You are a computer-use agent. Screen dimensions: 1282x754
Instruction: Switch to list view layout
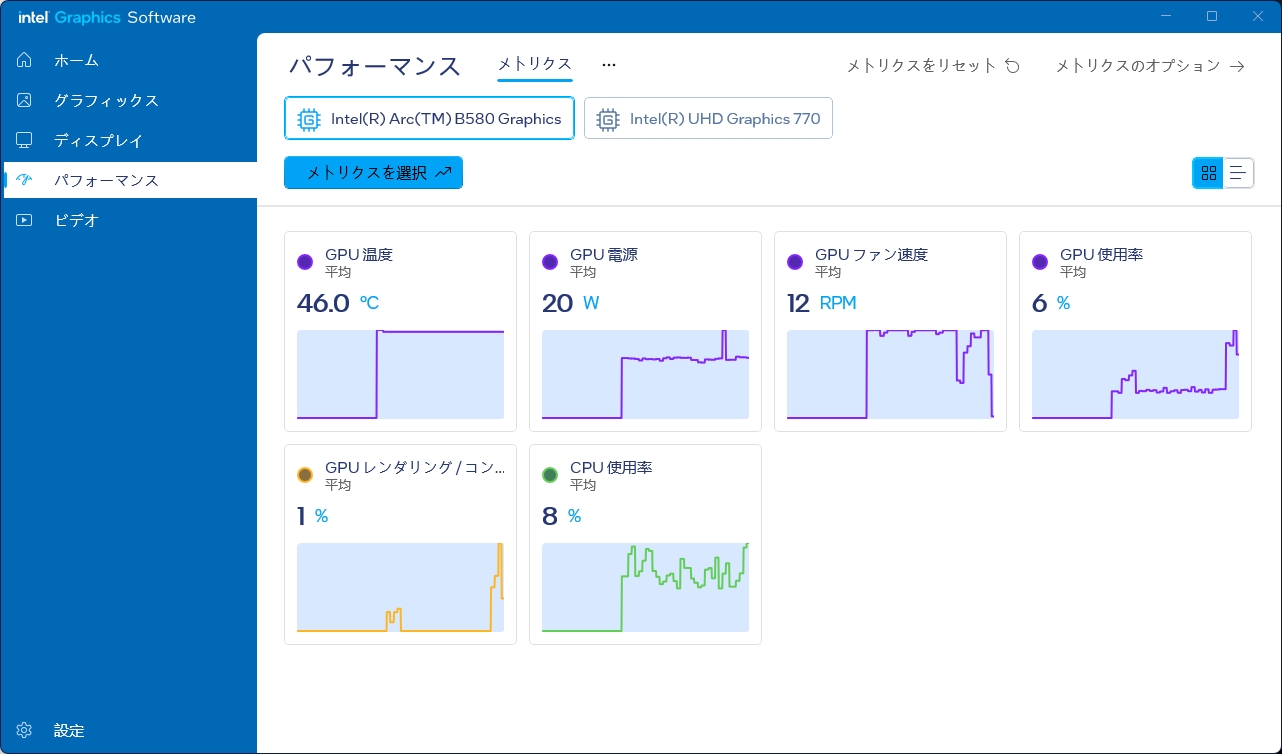pyautogui.click(x=1238, y=173)
